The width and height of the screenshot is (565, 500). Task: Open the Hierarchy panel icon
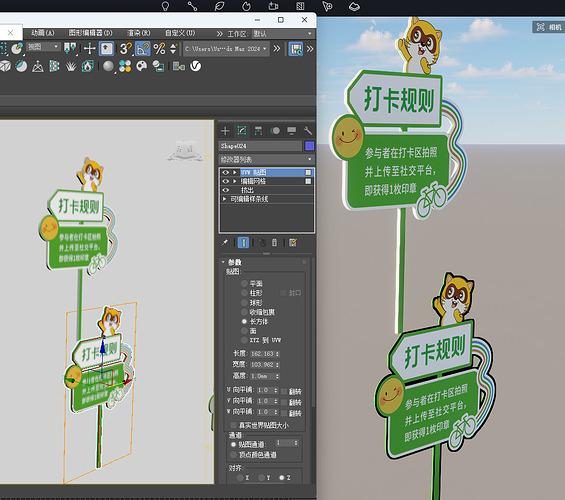coord(258,131)
